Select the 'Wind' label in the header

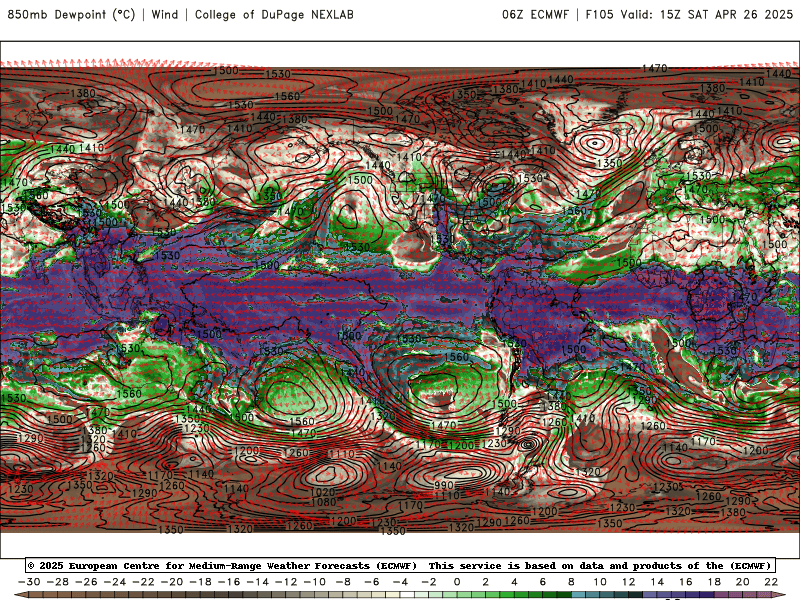click(165, 14)
